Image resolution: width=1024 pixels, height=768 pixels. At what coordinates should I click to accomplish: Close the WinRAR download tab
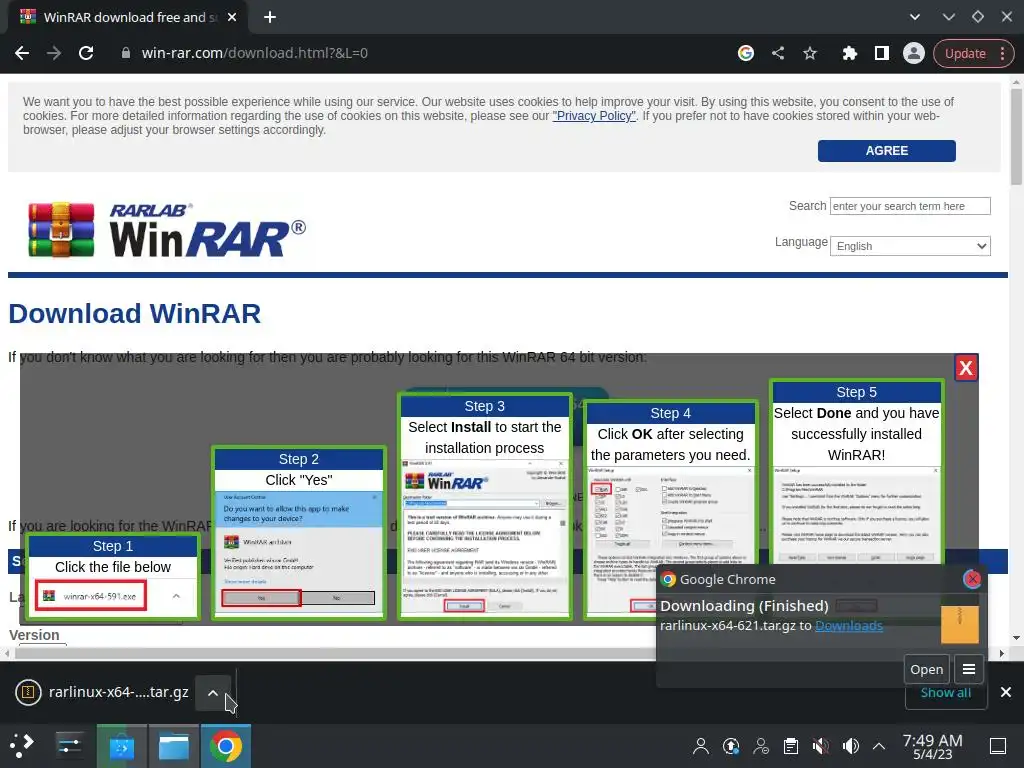(232, 17)
